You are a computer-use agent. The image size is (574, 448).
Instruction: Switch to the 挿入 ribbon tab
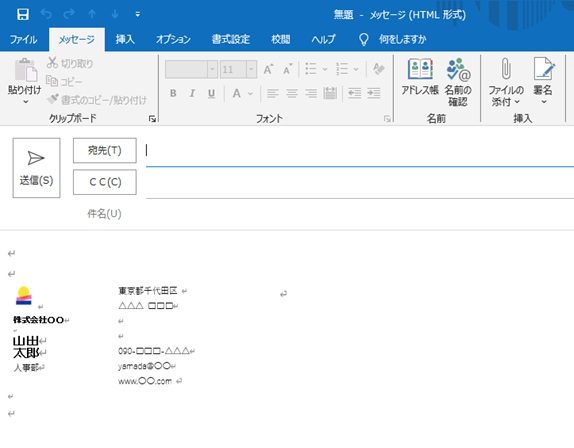(x=125, y=39)
